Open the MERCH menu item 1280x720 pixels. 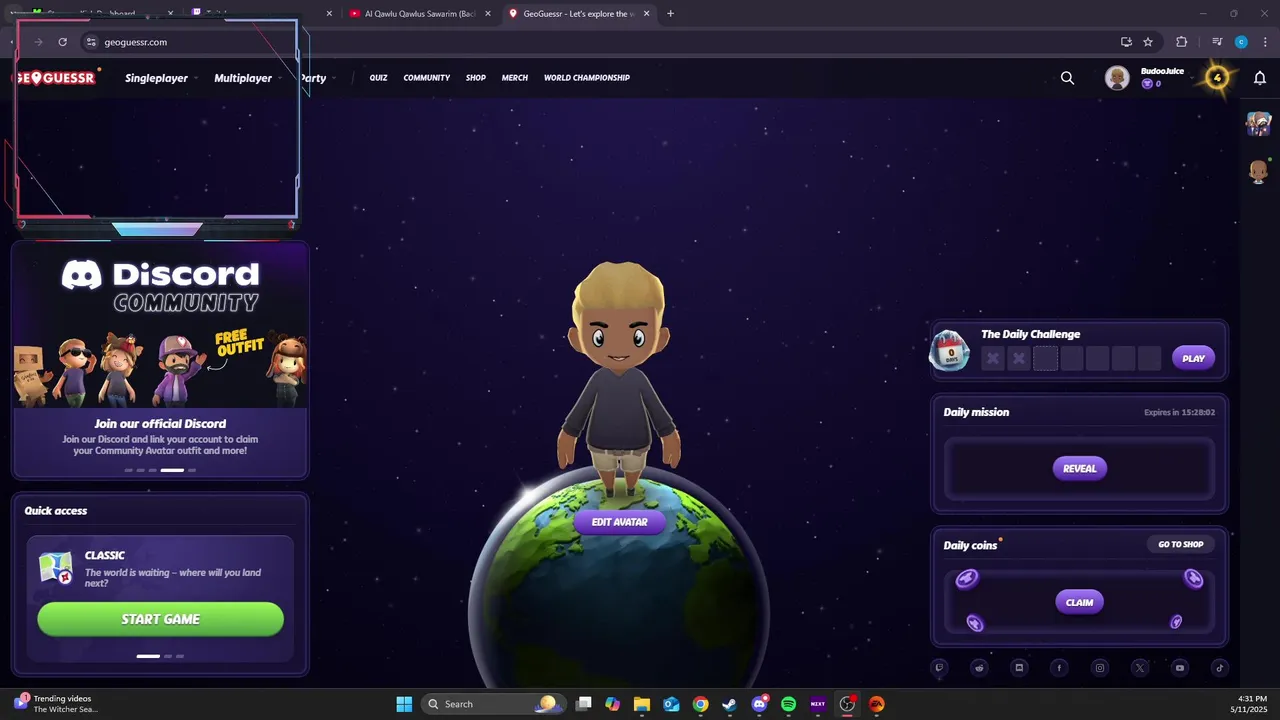(515, 78)
